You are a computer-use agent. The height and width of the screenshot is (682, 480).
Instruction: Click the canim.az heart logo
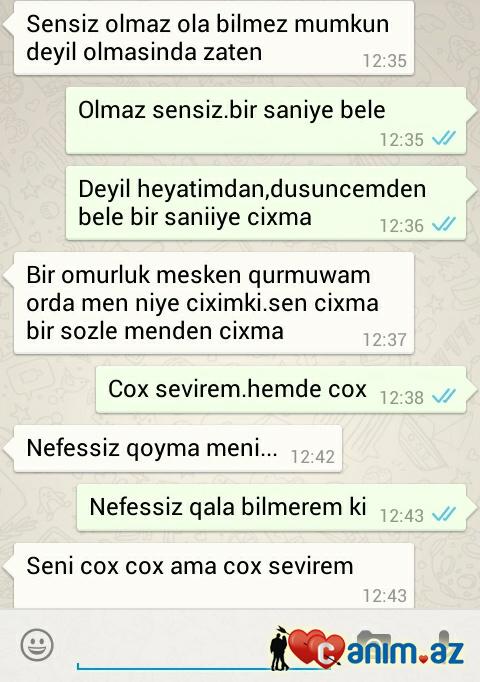(x=314, y=648)
